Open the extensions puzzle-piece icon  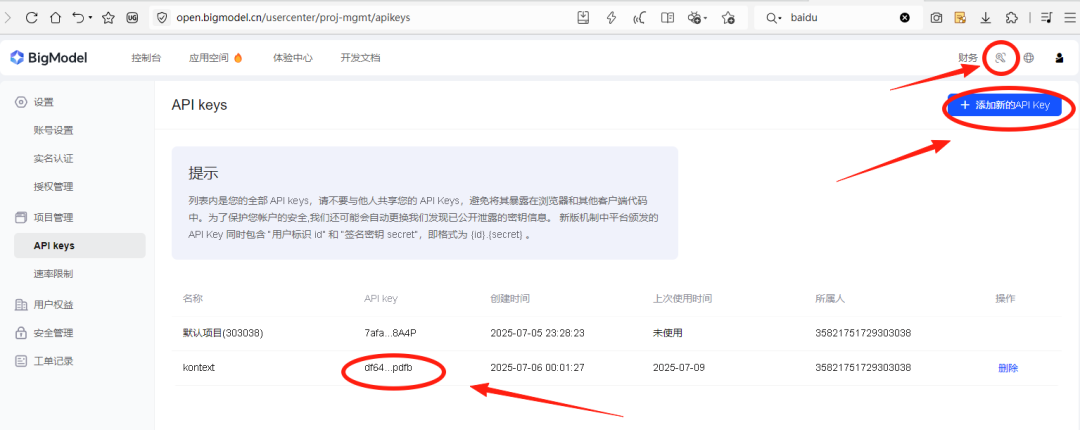1011,18
